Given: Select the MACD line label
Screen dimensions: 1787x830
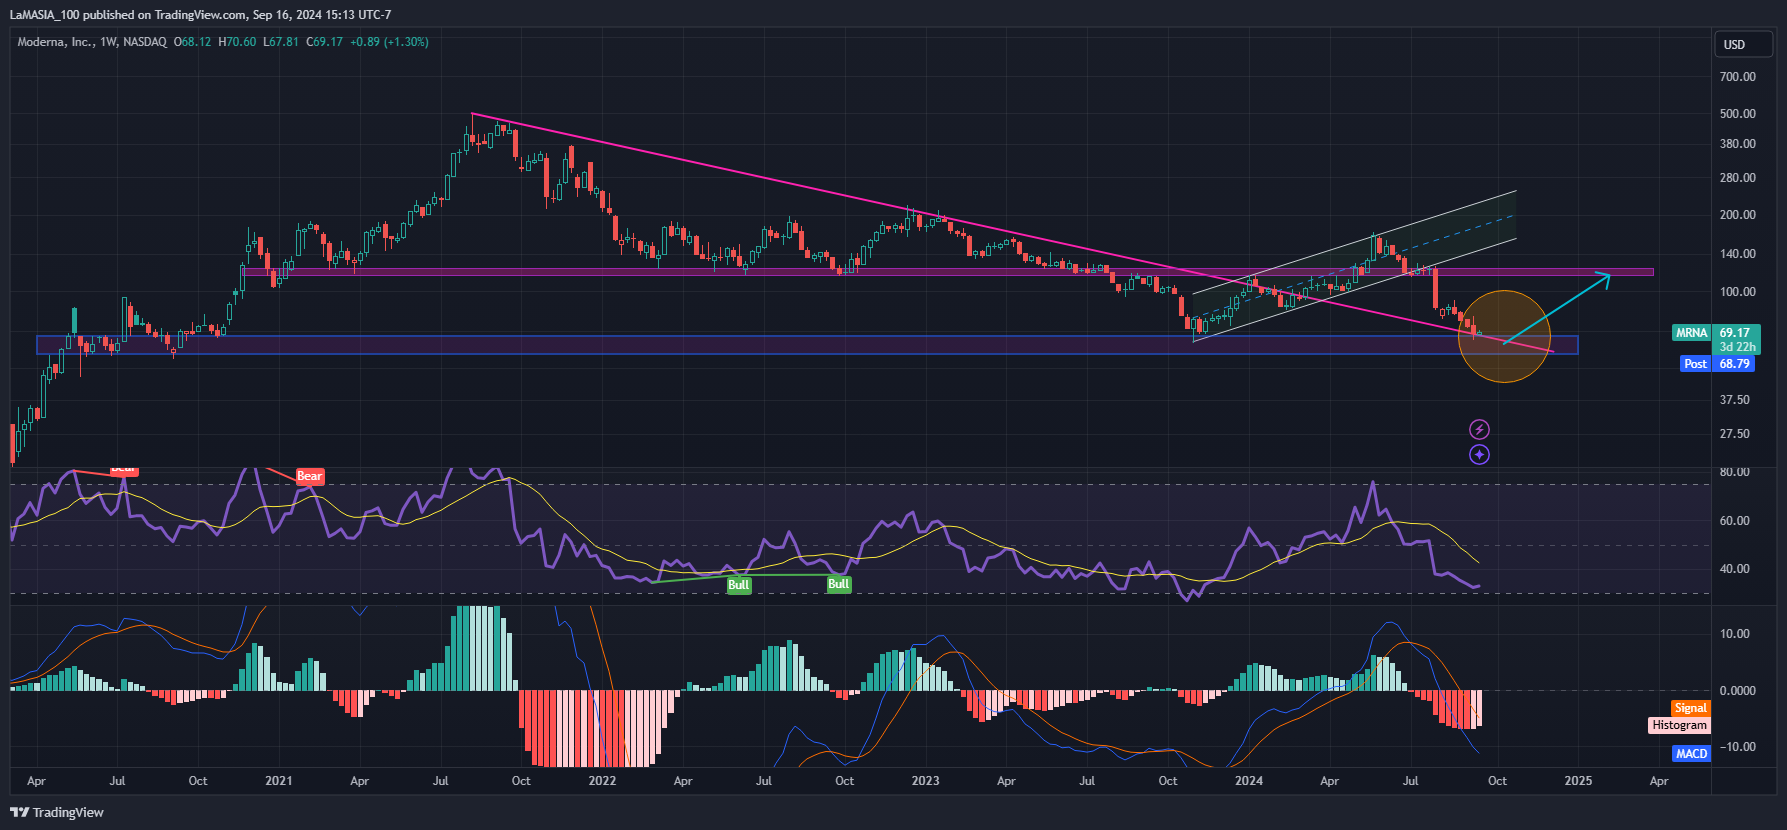Looking at the screenshot, I should tap(1691, 754).
